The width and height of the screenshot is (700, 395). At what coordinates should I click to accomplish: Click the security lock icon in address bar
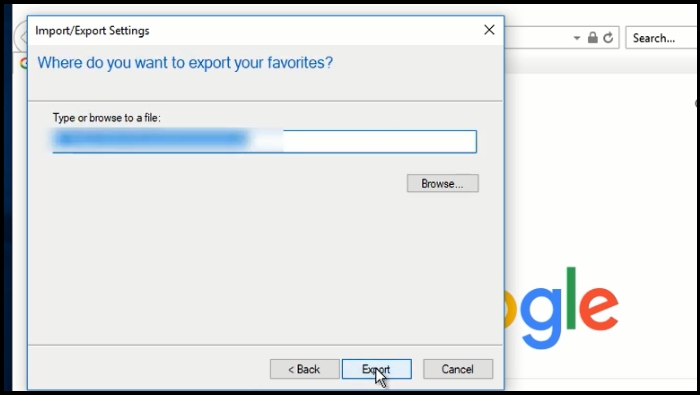pos(592,37)
